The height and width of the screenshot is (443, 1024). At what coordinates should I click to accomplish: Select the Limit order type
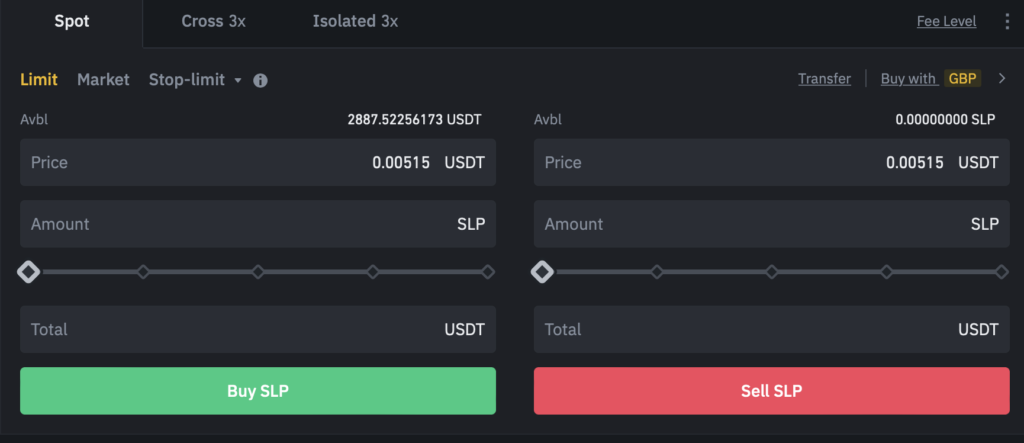coord(39,80)
